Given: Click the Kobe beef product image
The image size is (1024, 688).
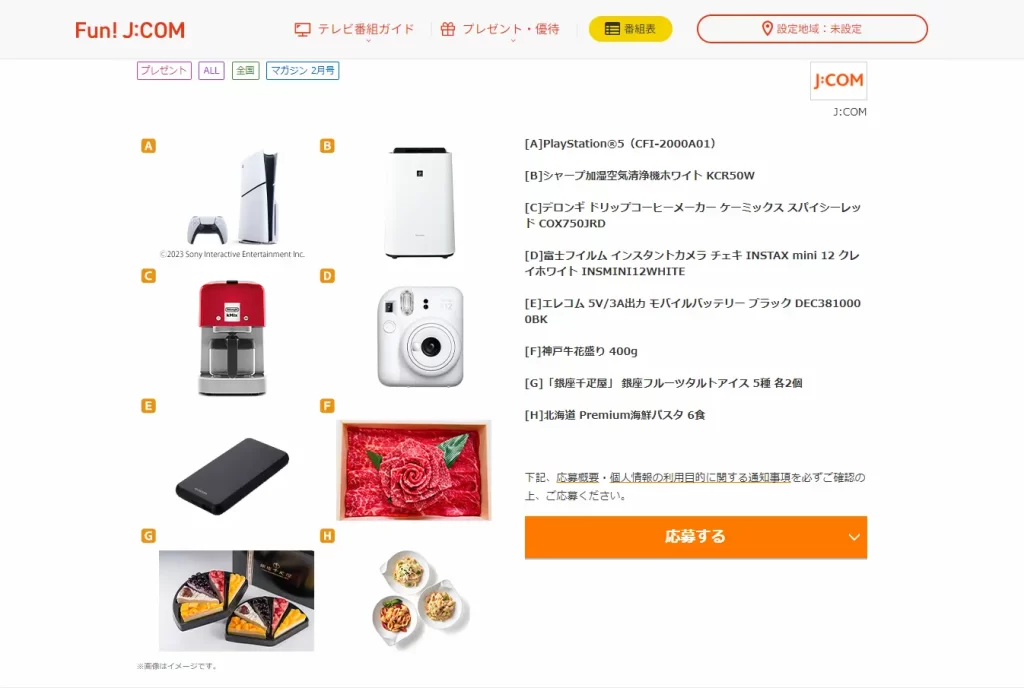Looking at the screenshot, I should tap(413, 470).
